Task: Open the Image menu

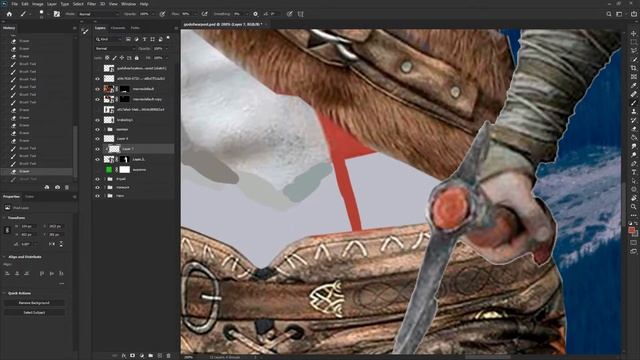Action: [x=38, y=4]
